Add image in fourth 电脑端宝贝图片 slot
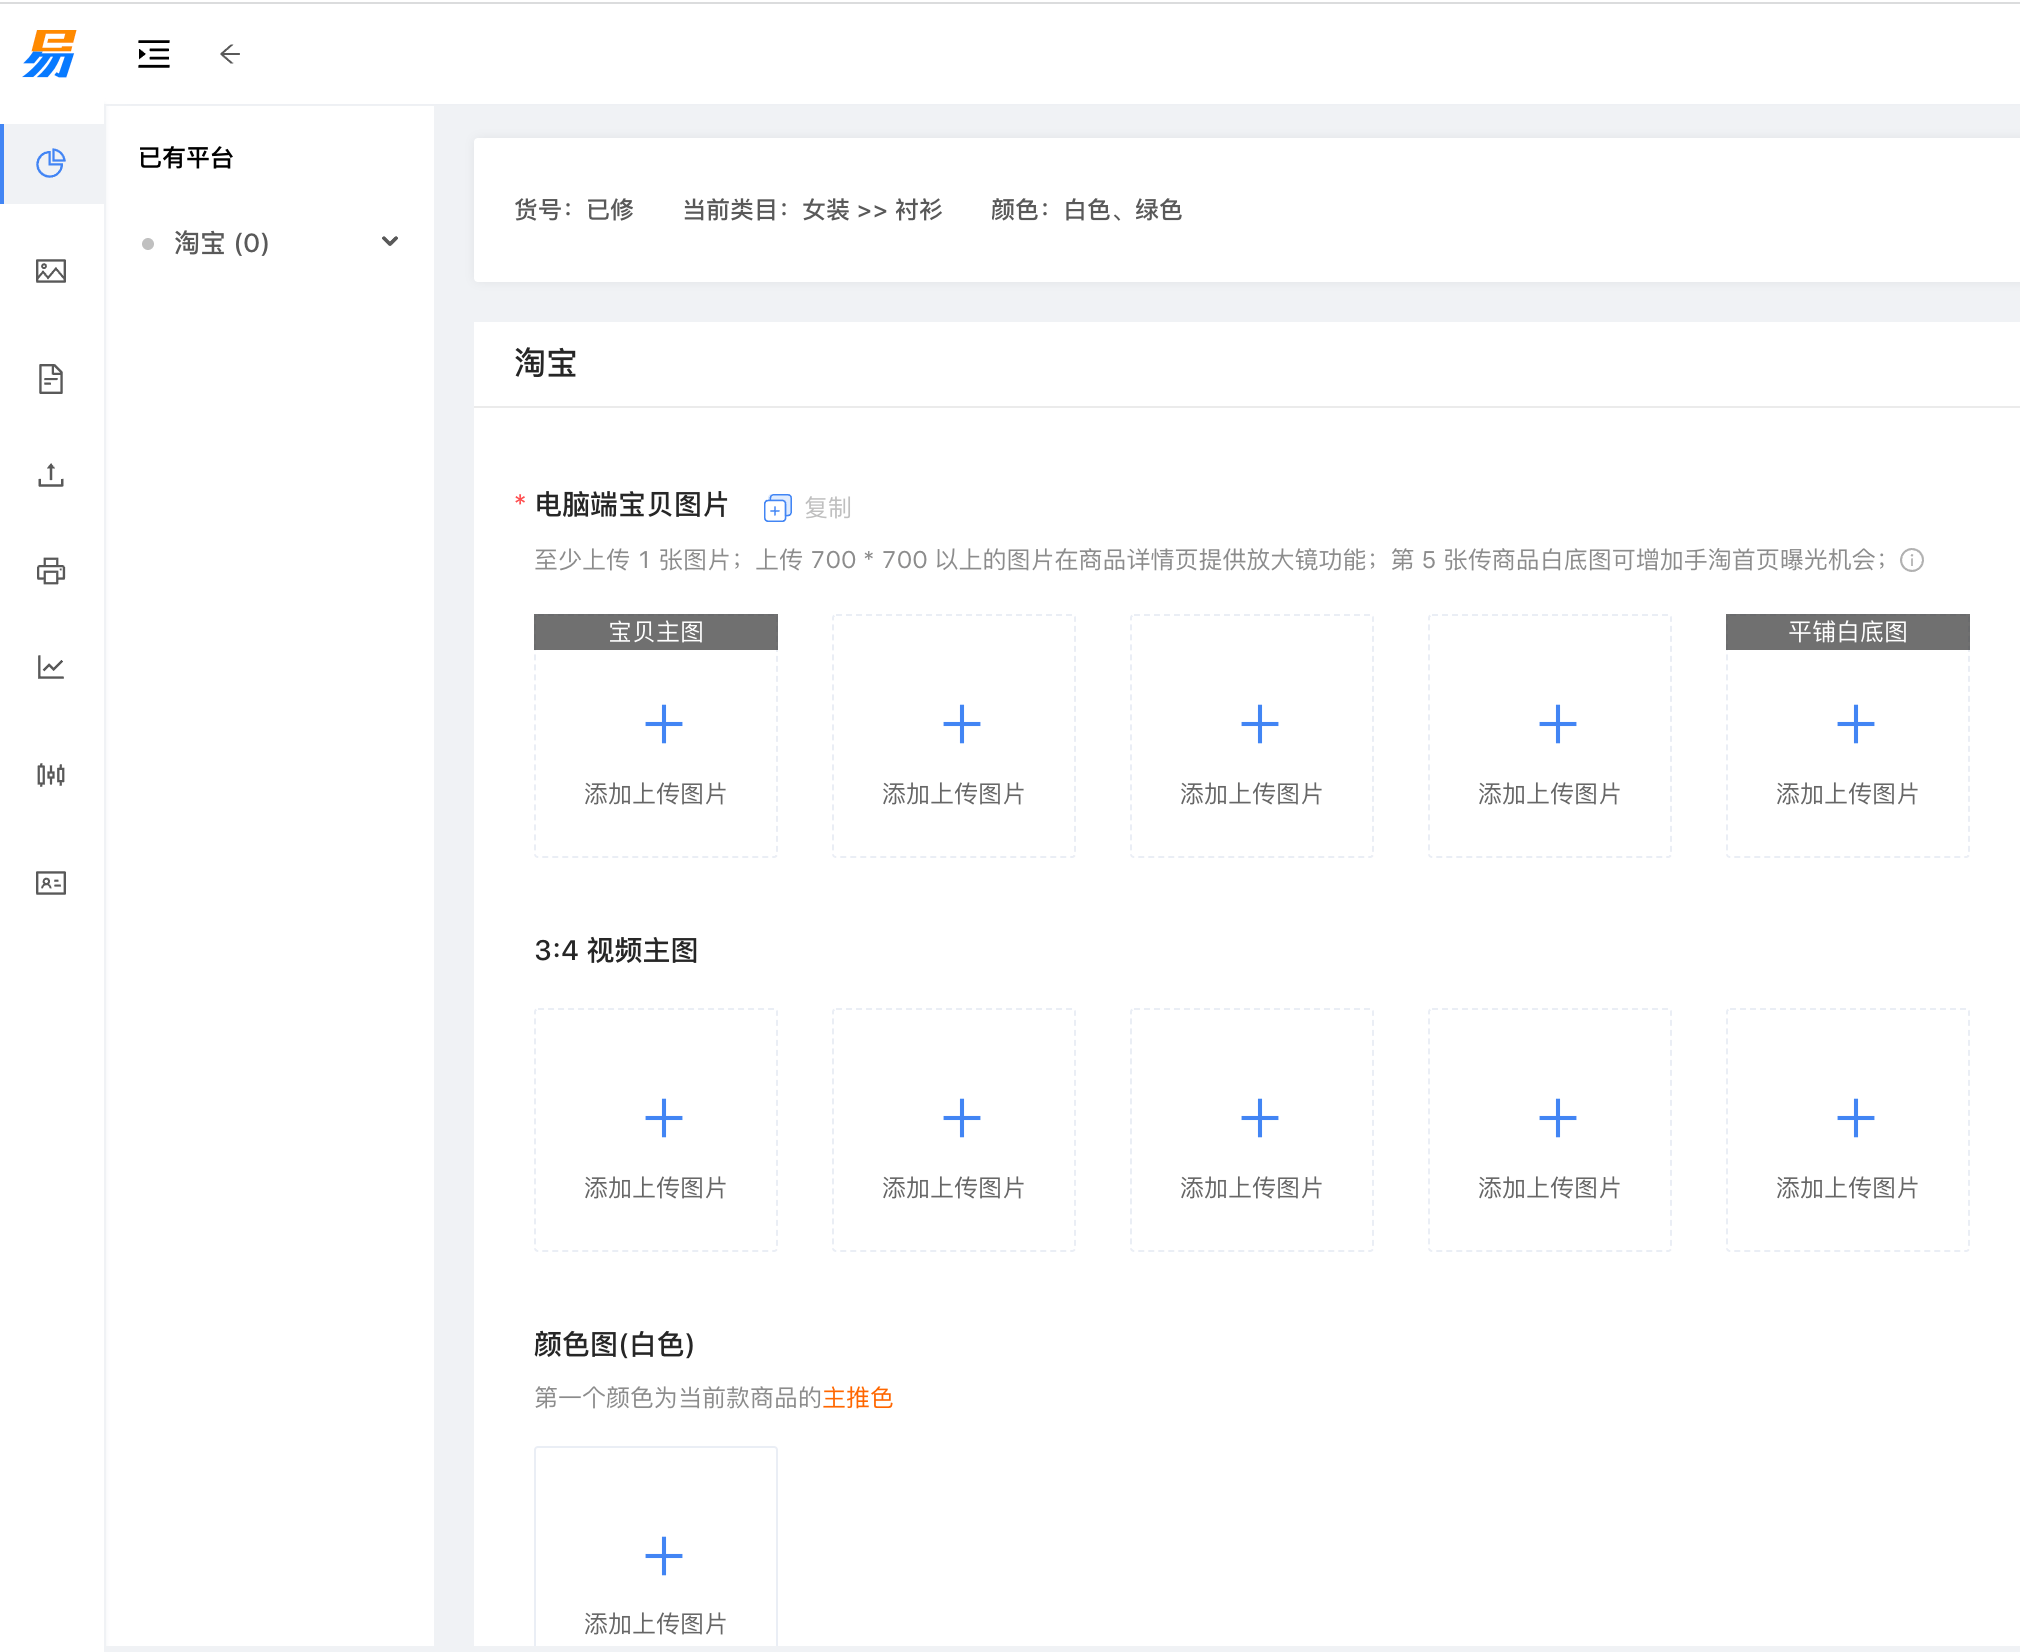The width and height of the screenshot is (2020, 1652). pos(1550,736)
